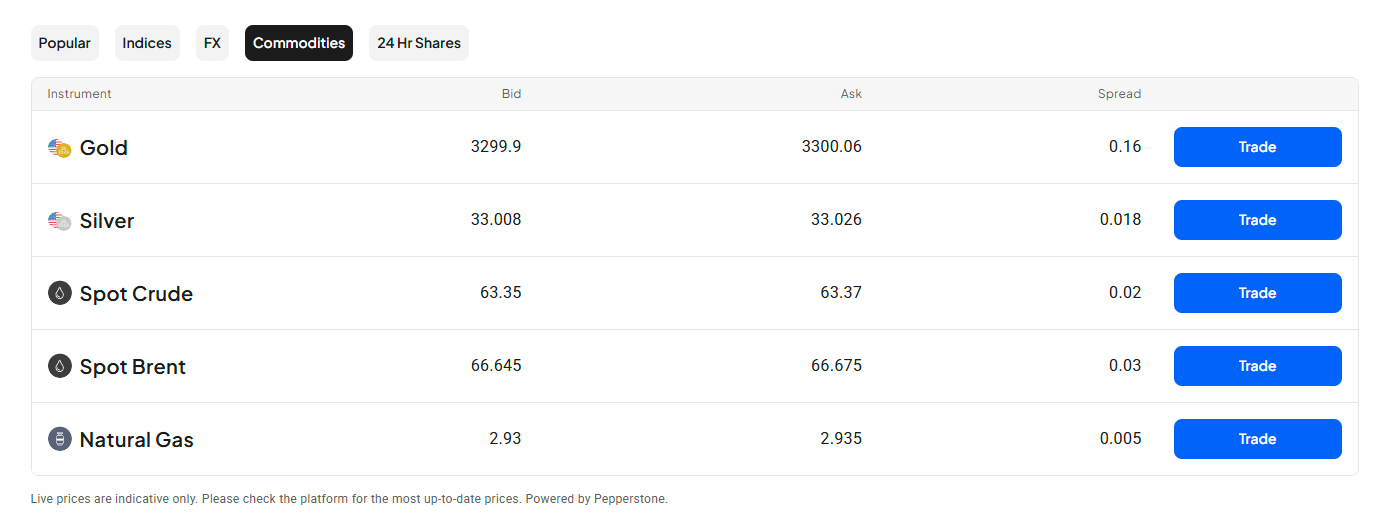Show the 24 Hr Shares tab

(x=419, y=43)
